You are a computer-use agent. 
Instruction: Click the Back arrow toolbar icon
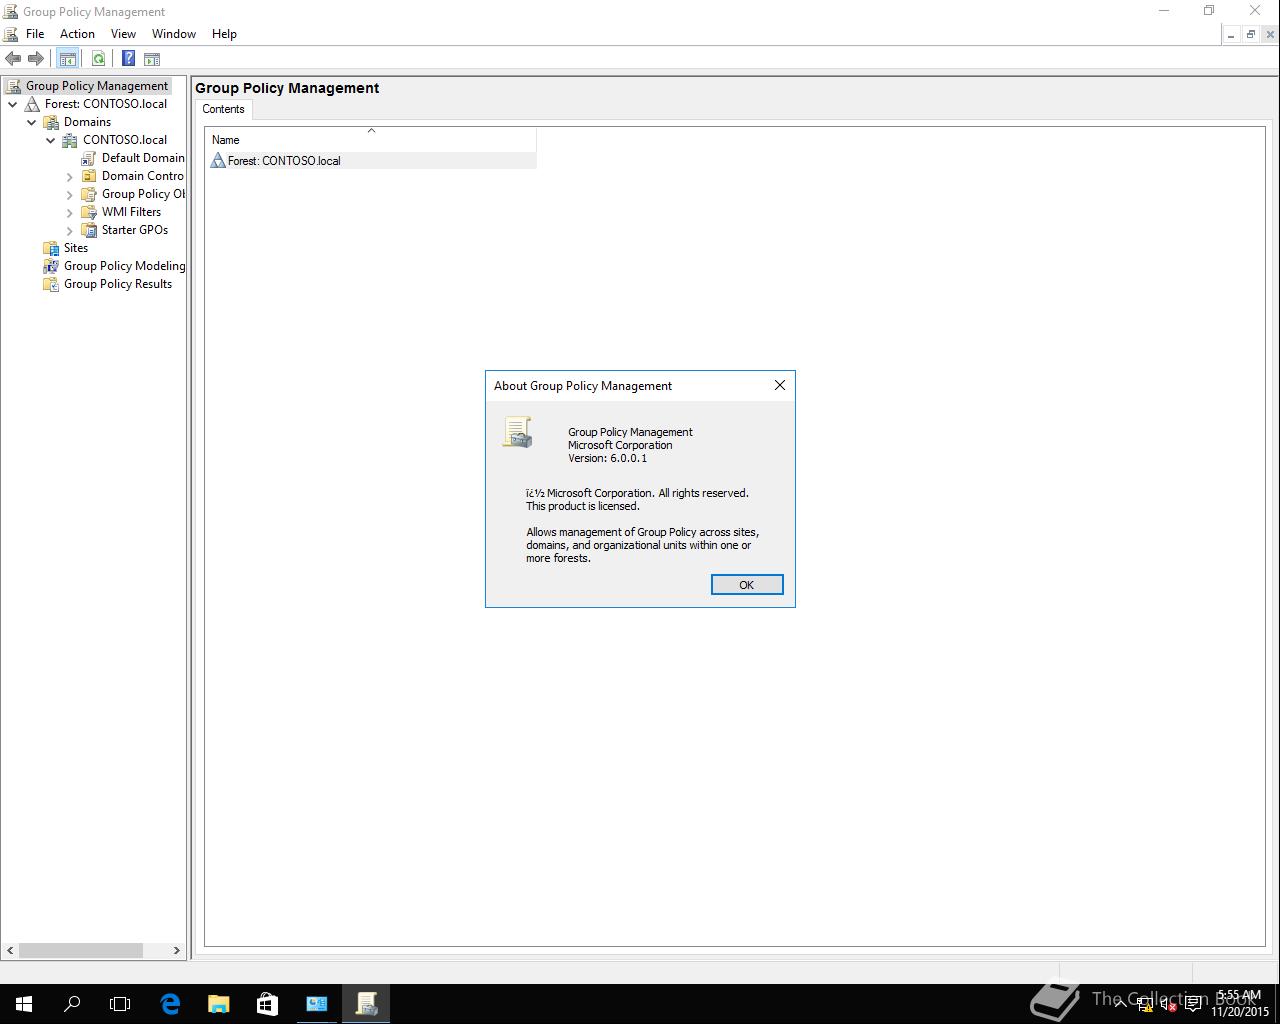pyautogui.click(x=13, y=59)
